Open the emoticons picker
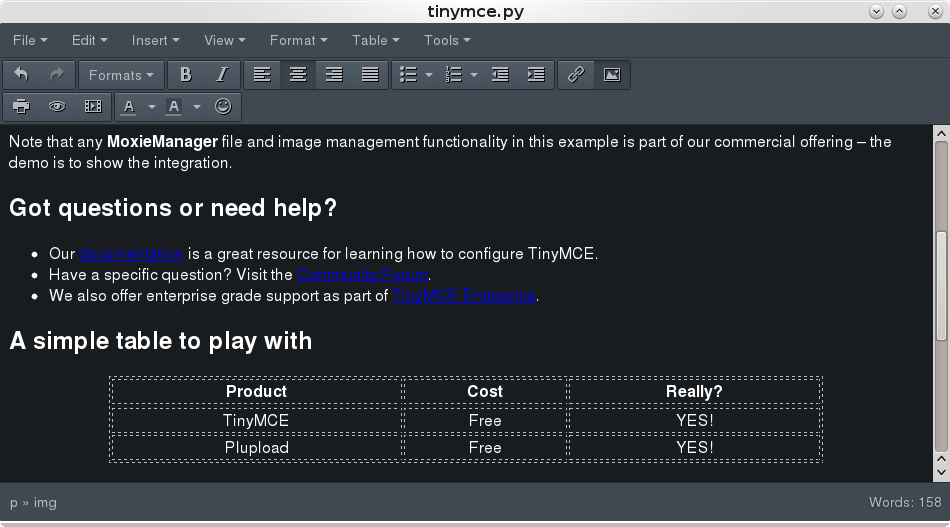Image resolution: width=950 pixels, height=527 pixels. [x=223, y=107]
